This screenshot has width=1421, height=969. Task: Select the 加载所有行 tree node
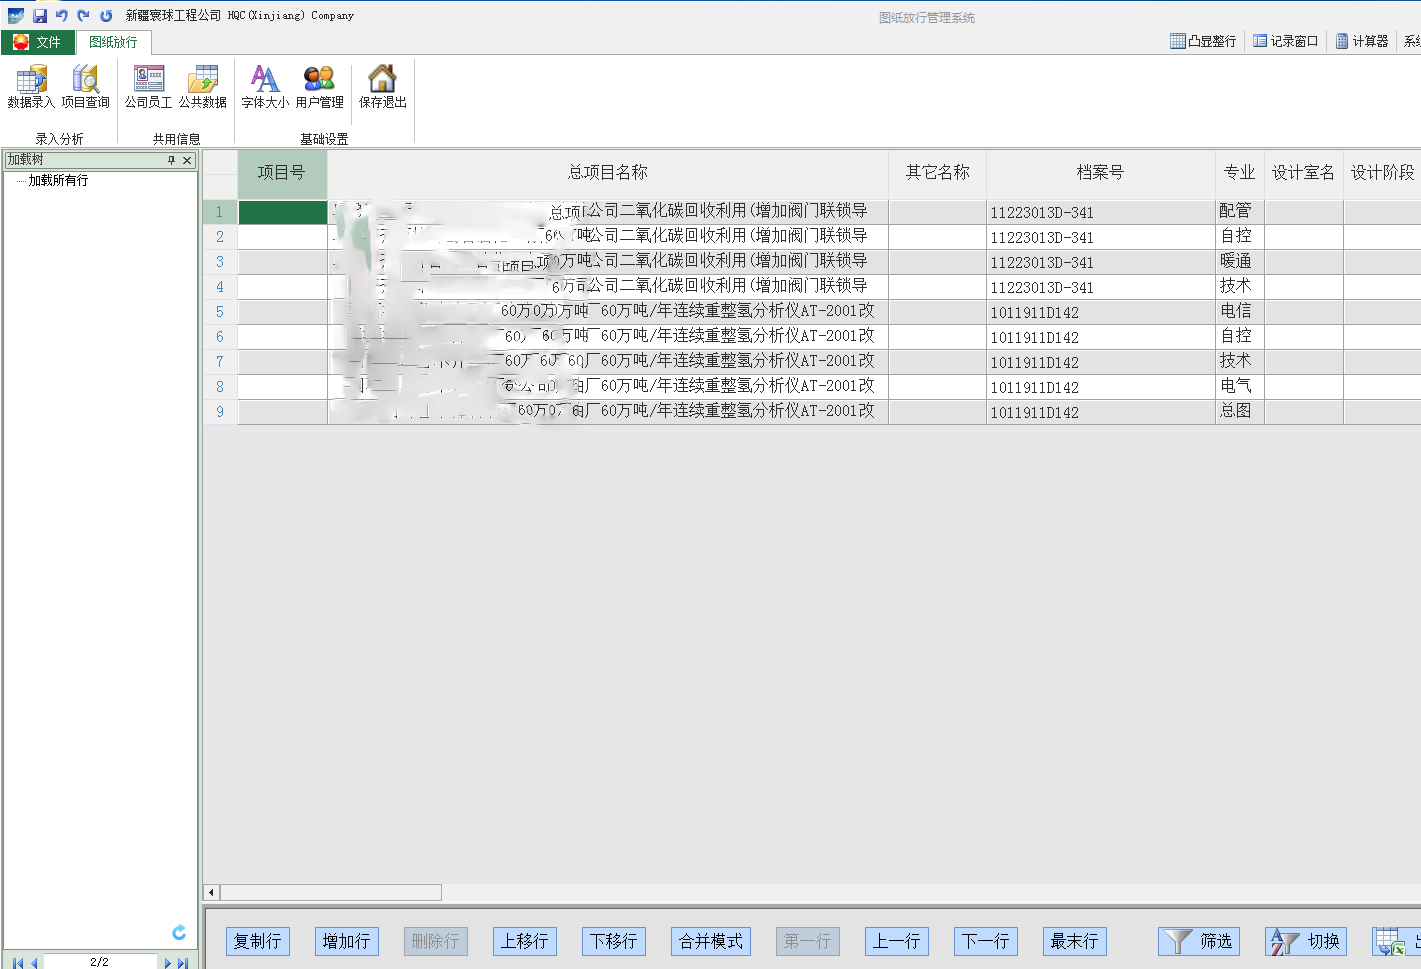coord(58,181)
